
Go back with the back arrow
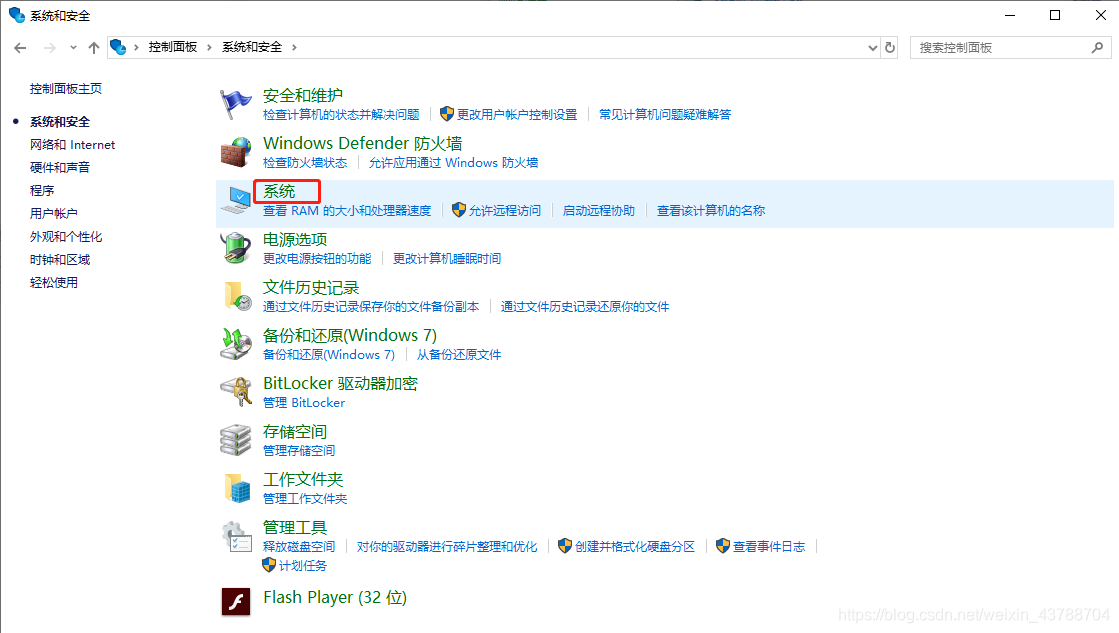20,48
